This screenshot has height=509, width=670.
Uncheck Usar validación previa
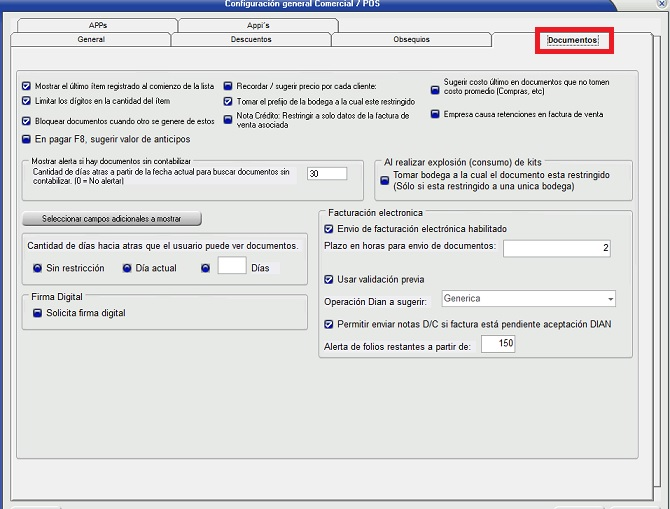[330, 279]
